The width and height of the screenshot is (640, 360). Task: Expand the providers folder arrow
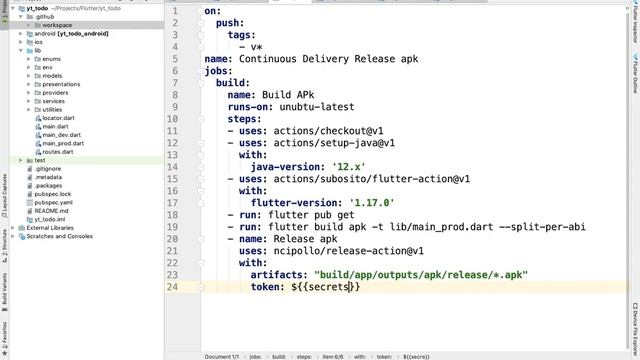[x=29, y=93]
